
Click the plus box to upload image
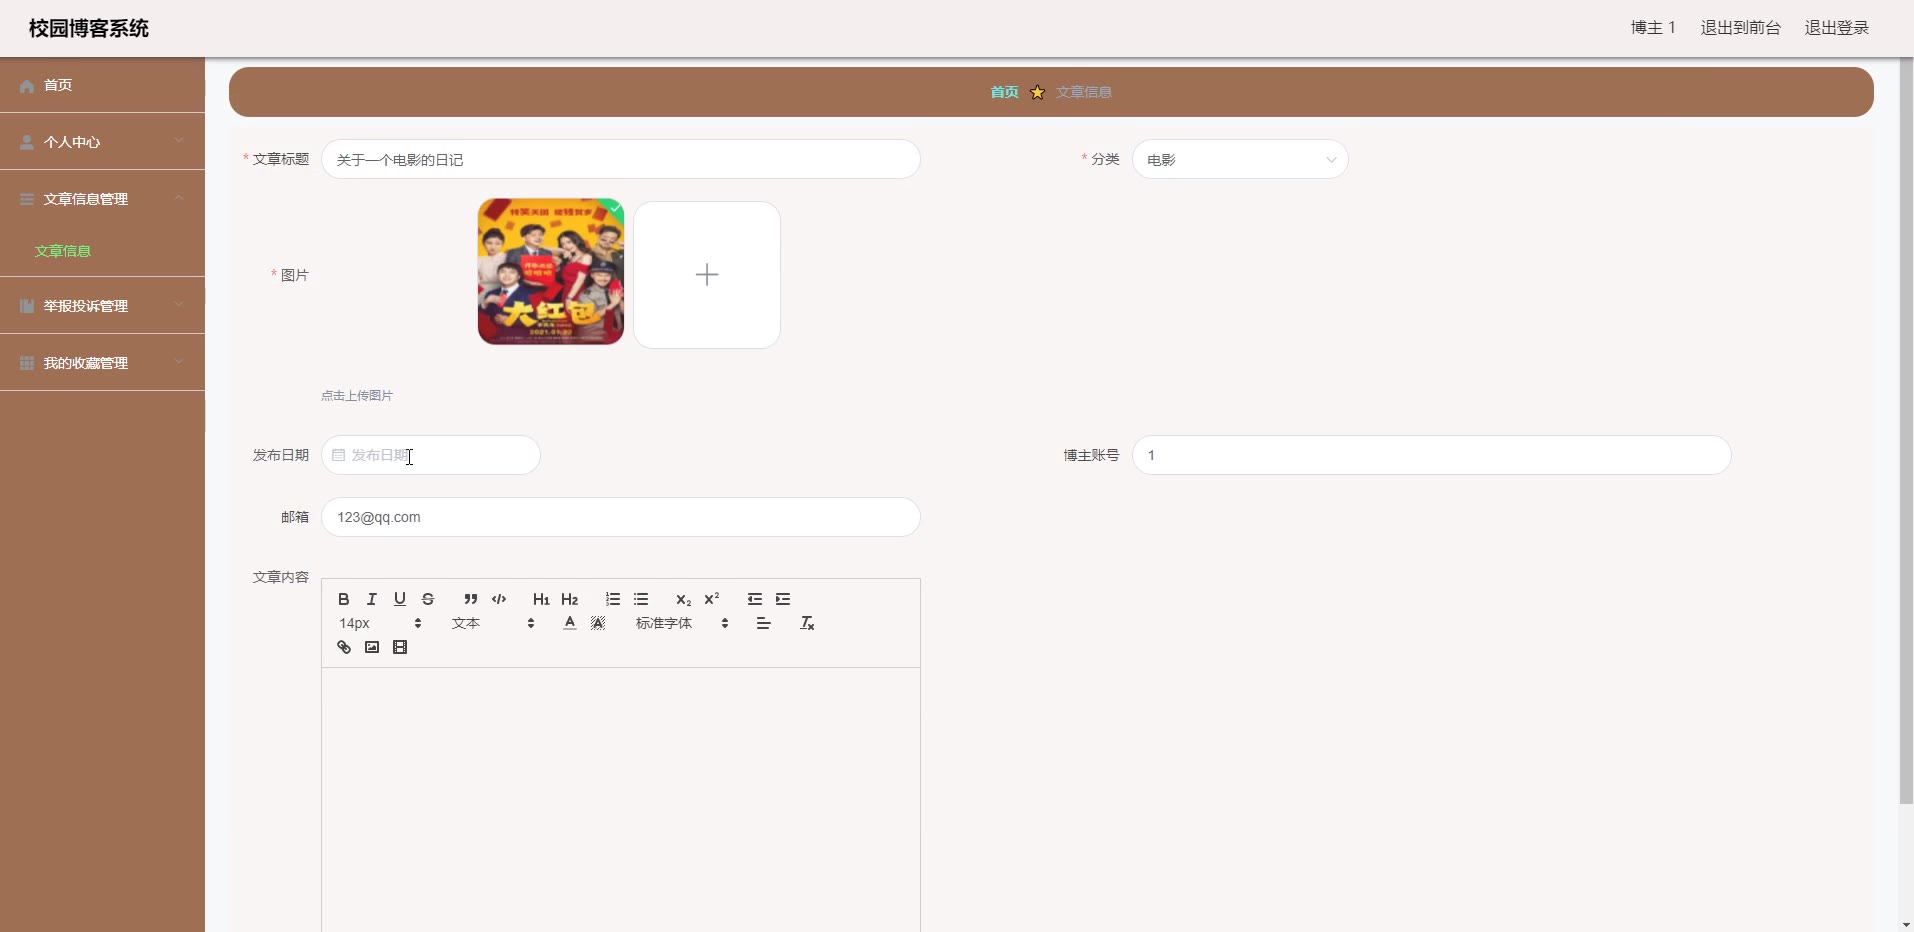[x=707, y=275]
